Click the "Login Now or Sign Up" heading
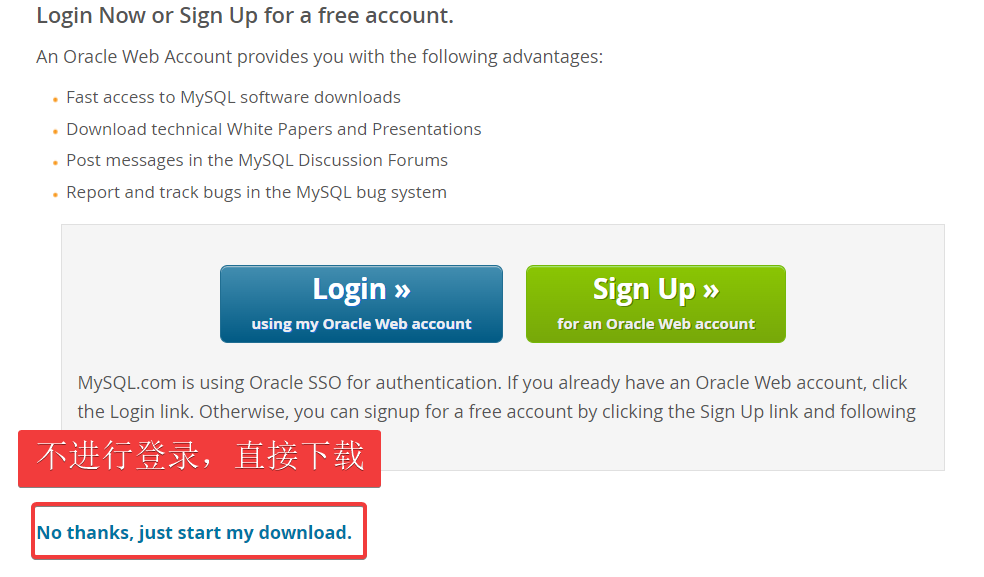 click(245, 16)
